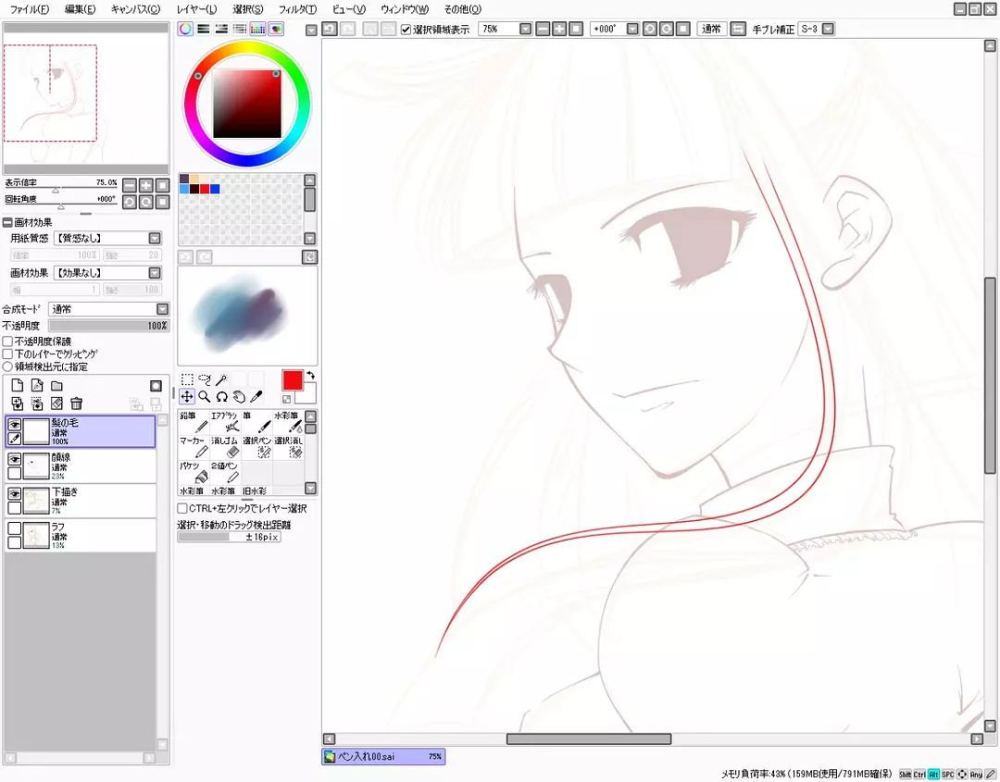Click the red foreground color swatch
This screenshot has height=782, width=1000.
(x=293, y=381)
